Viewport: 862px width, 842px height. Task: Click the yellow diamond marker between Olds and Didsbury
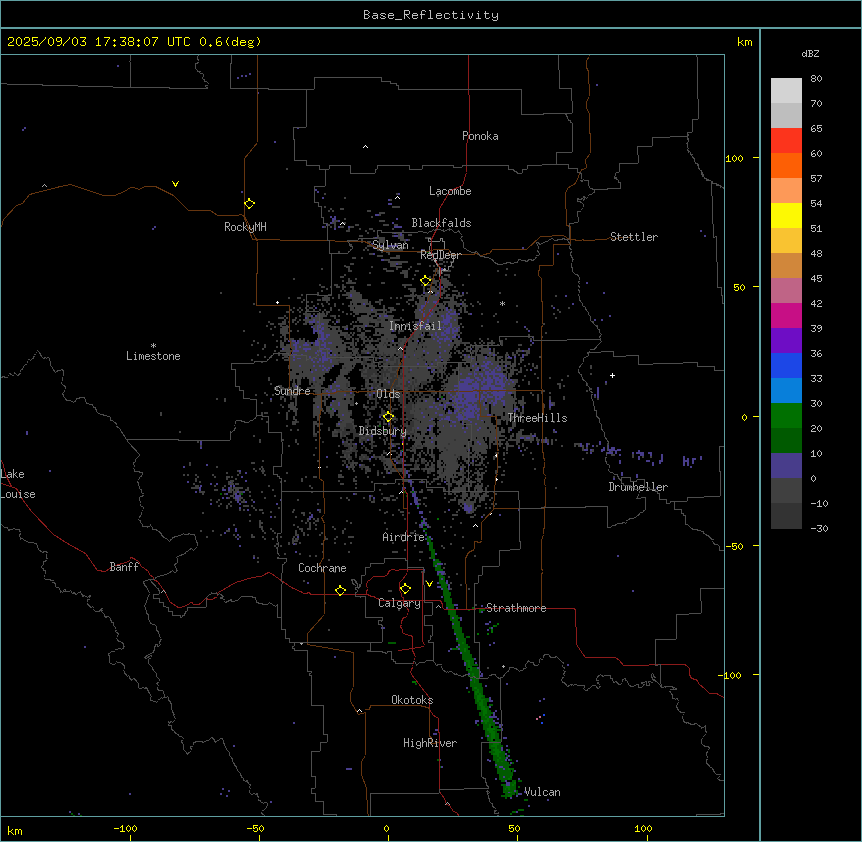388,417
